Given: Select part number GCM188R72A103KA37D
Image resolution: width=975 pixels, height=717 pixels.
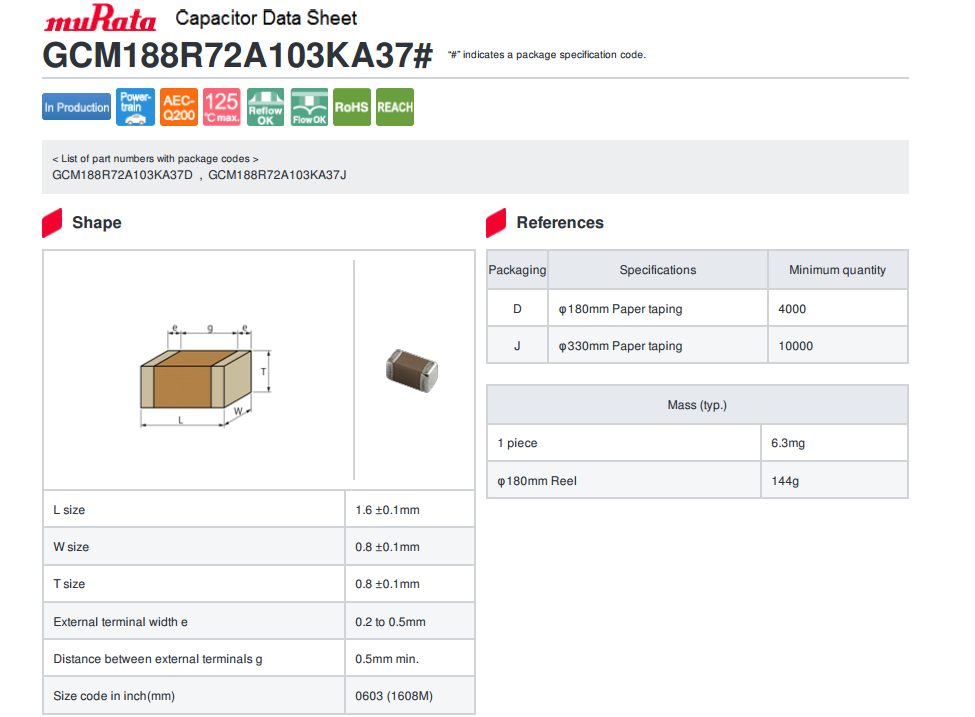Looking at the screenshot, I should tap(122, 175).
